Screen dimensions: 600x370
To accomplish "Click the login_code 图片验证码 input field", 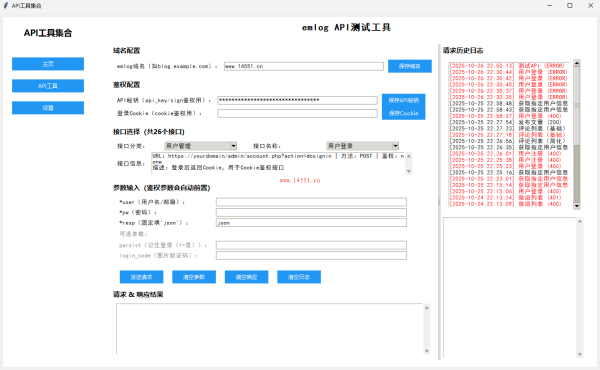I will tap(311, 255).
